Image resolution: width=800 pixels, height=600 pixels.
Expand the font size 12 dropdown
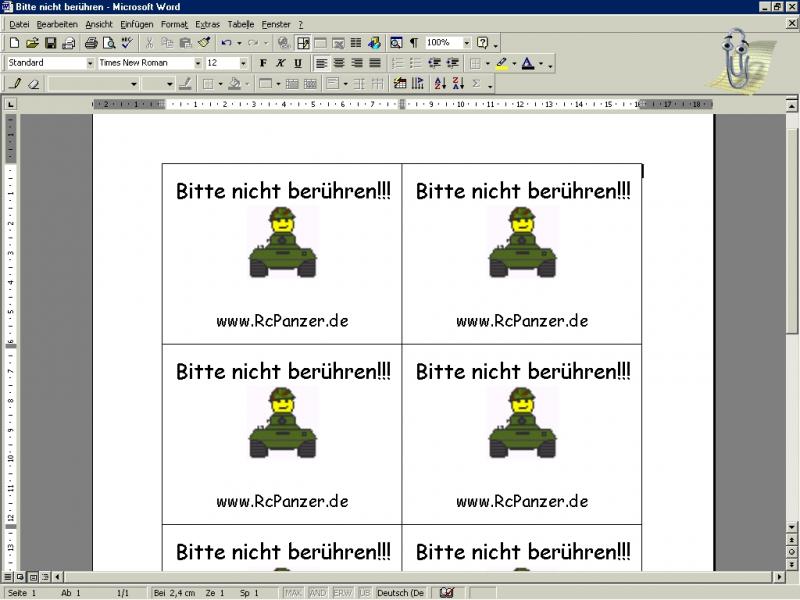coord(243,63)
